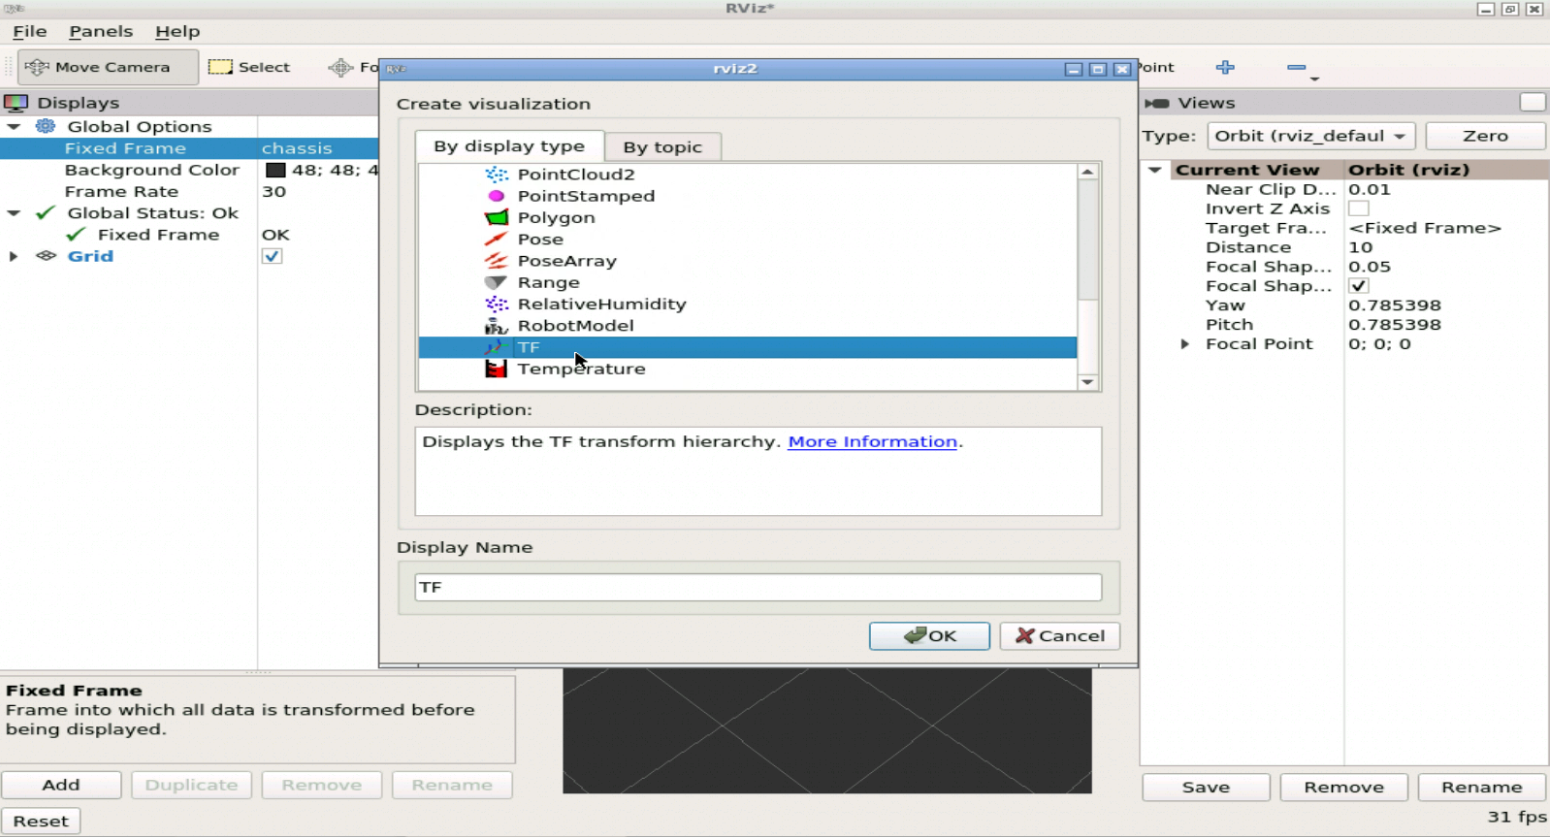Open the File menu
This screenshot has height=837, width=1550.
[29, 32]
